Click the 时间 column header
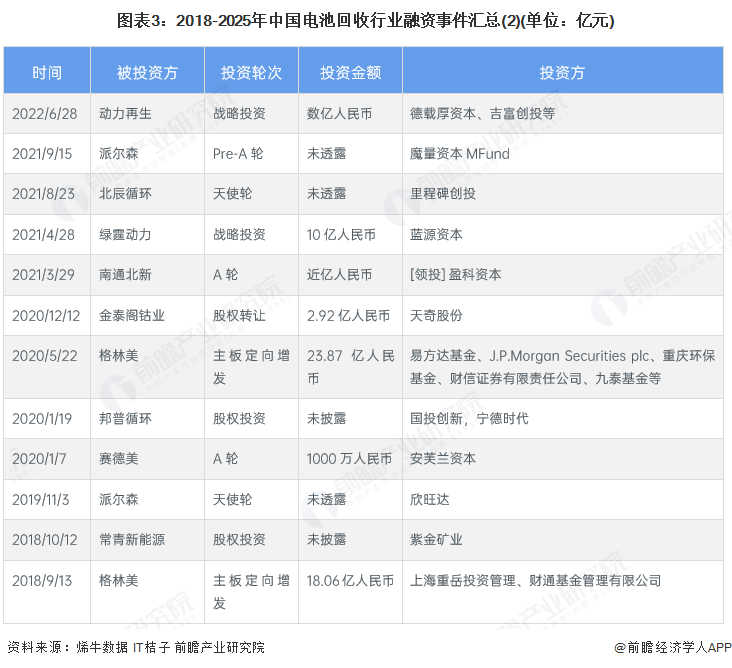 coord(47,70)
